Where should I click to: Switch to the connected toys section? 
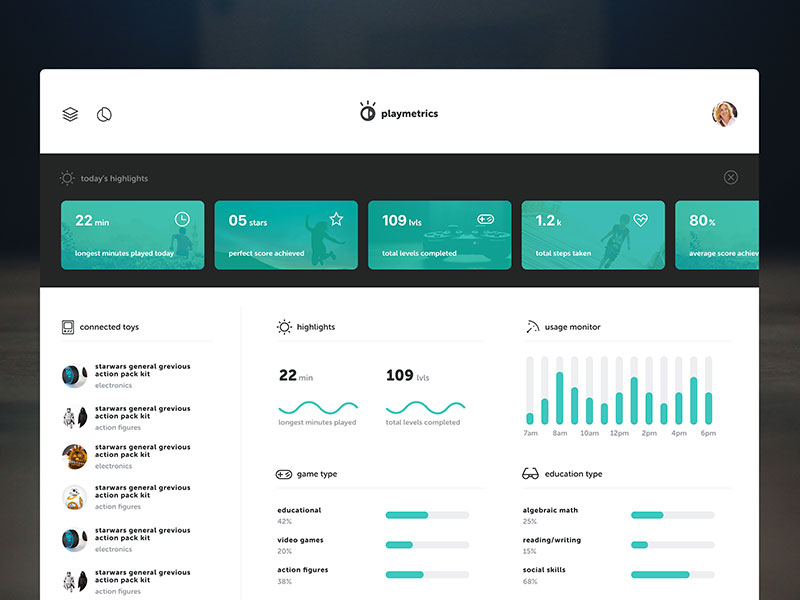pyautogui.click(x=109, y=326)
